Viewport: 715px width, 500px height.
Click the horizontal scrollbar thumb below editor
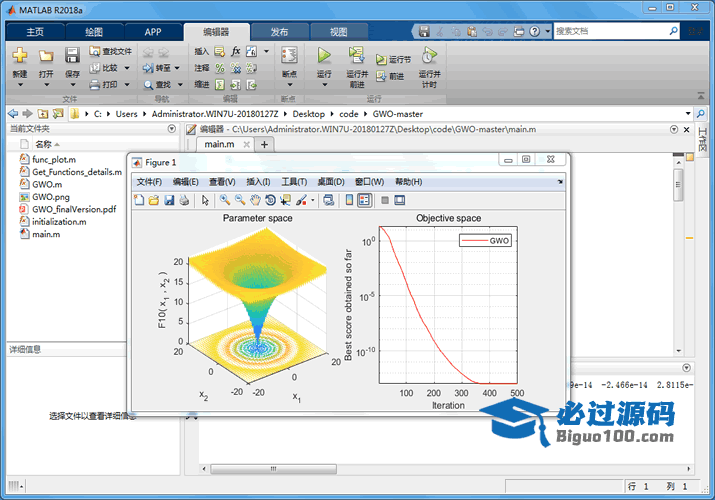pyautogui.click(x=274, y=469)
